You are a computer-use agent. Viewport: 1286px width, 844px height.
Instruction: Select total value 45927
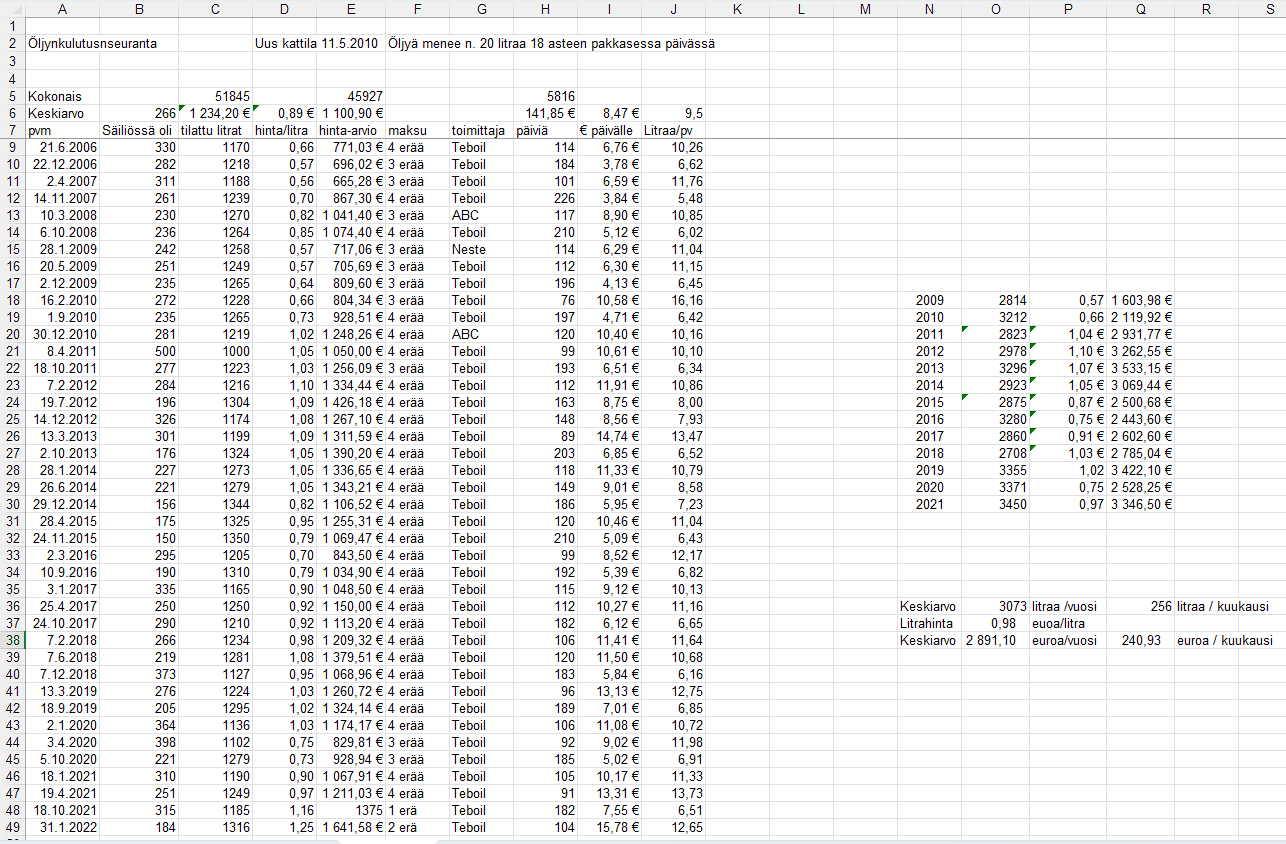[x=351, y=96]
